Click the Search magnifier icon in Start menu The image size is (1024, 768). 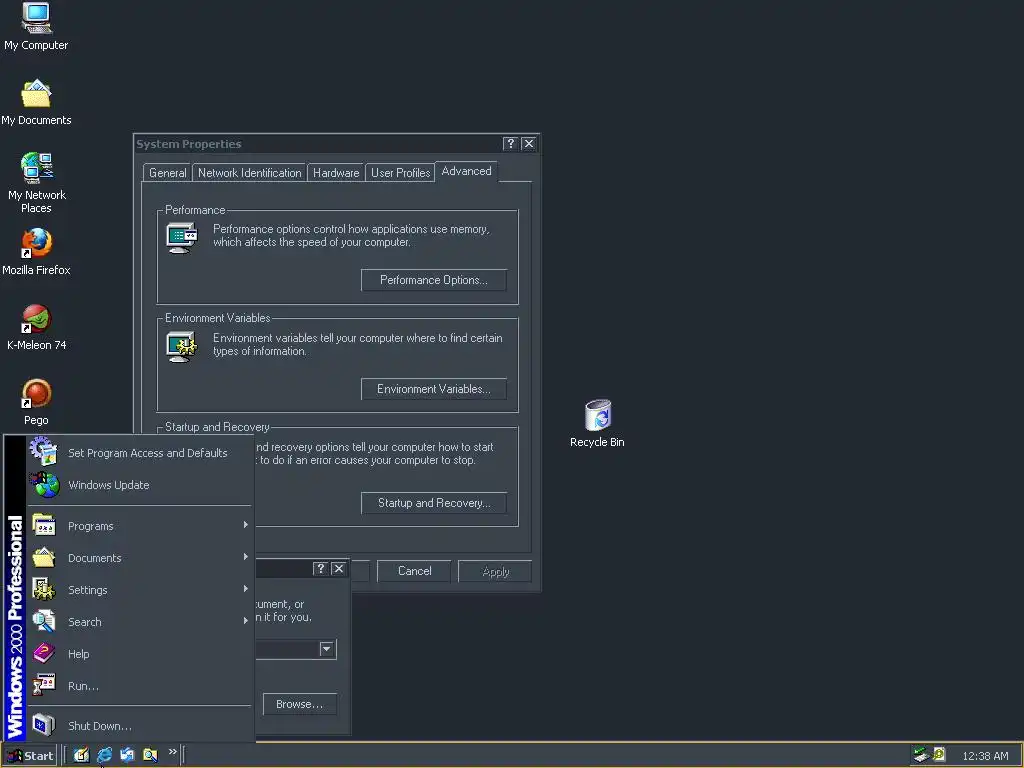pyautogui.click(x=44, y=621)
